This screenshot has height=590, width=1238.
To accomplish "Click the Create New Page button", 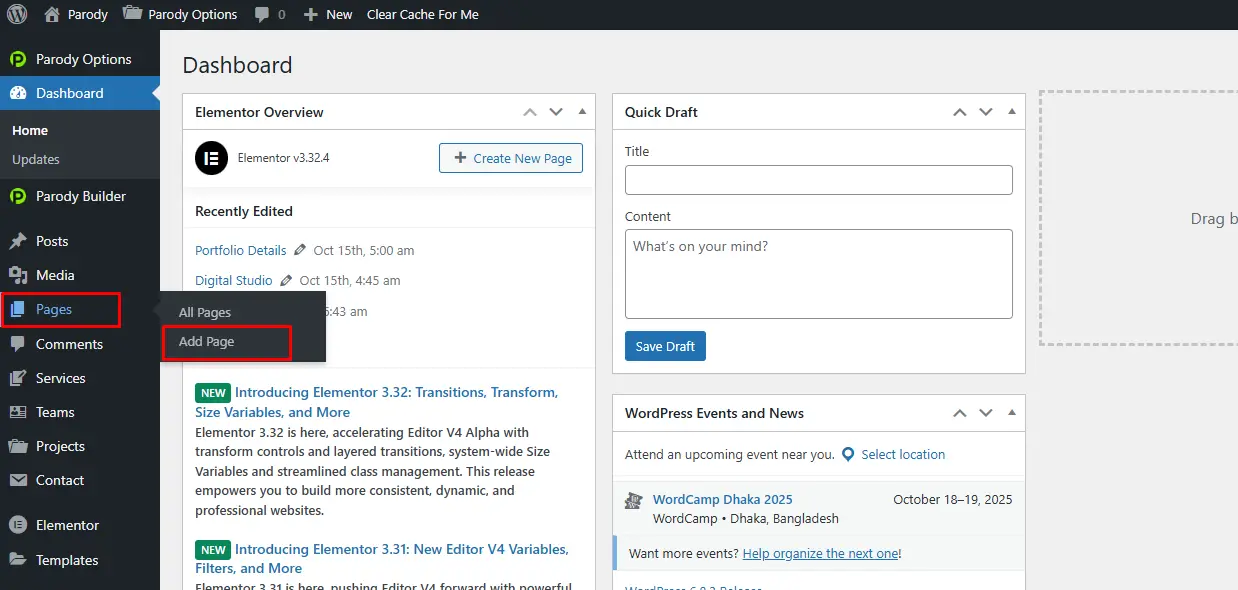I will (511, 158).
